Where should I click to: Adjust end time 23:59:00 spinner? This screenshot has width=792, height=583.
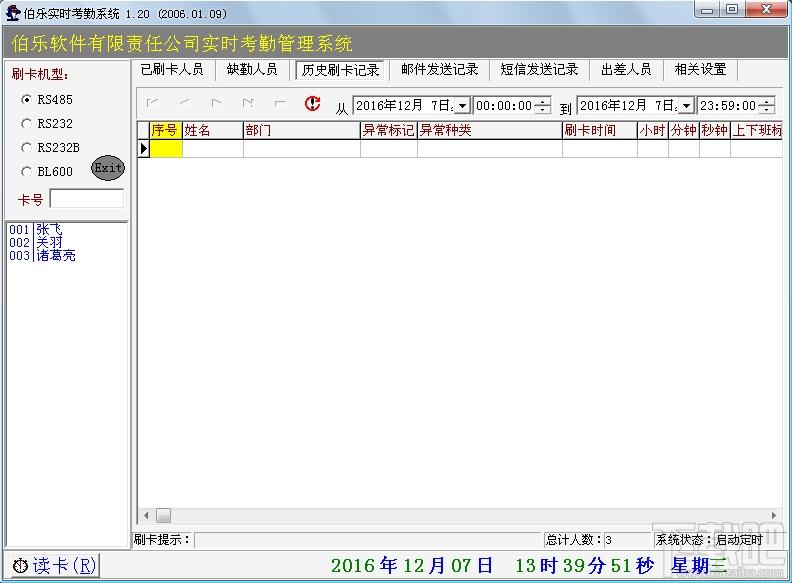point(767,106)
